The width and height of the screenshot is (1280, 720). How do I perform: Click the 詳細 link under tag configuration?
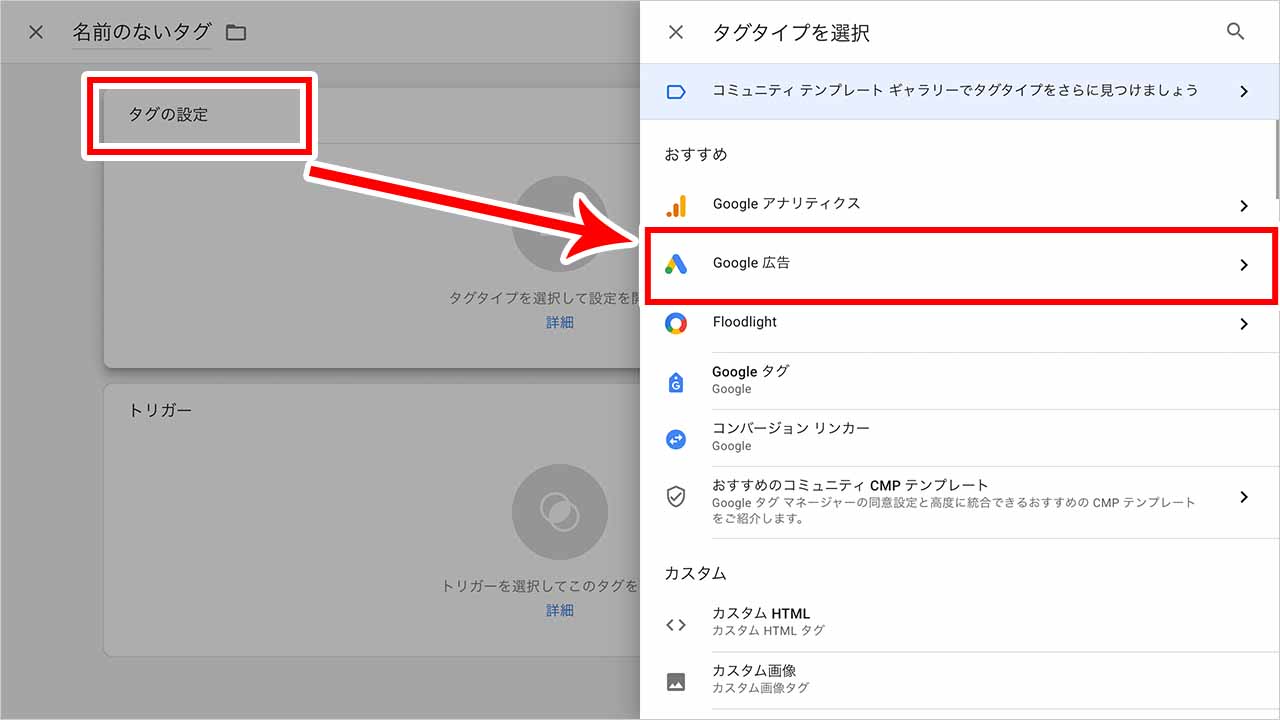(x=560, y=323)
